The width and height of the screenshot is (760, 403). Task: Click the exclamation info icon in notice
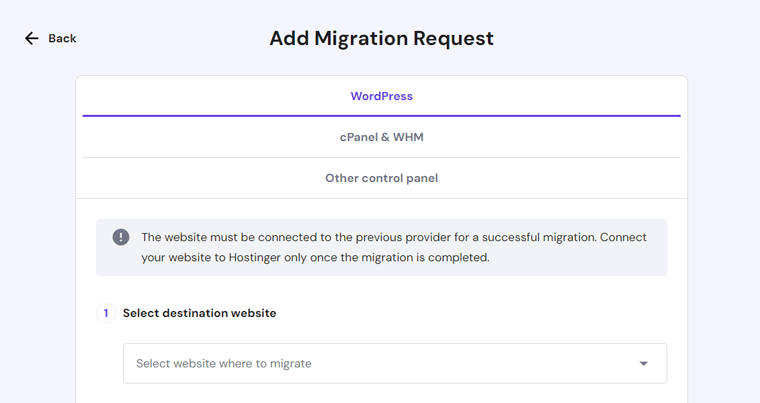(121, 237)
